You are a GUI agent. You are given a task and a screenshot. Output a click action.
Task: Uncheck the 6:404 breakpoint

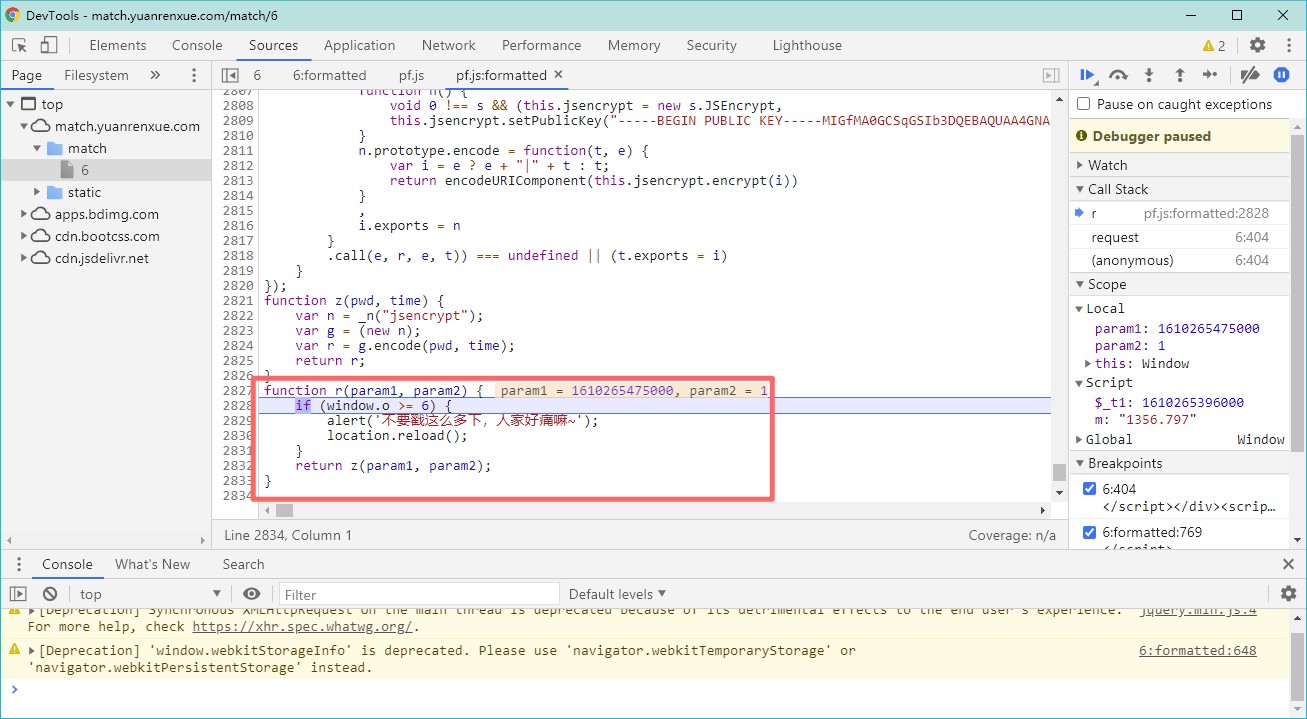(x=1089, y=489)
